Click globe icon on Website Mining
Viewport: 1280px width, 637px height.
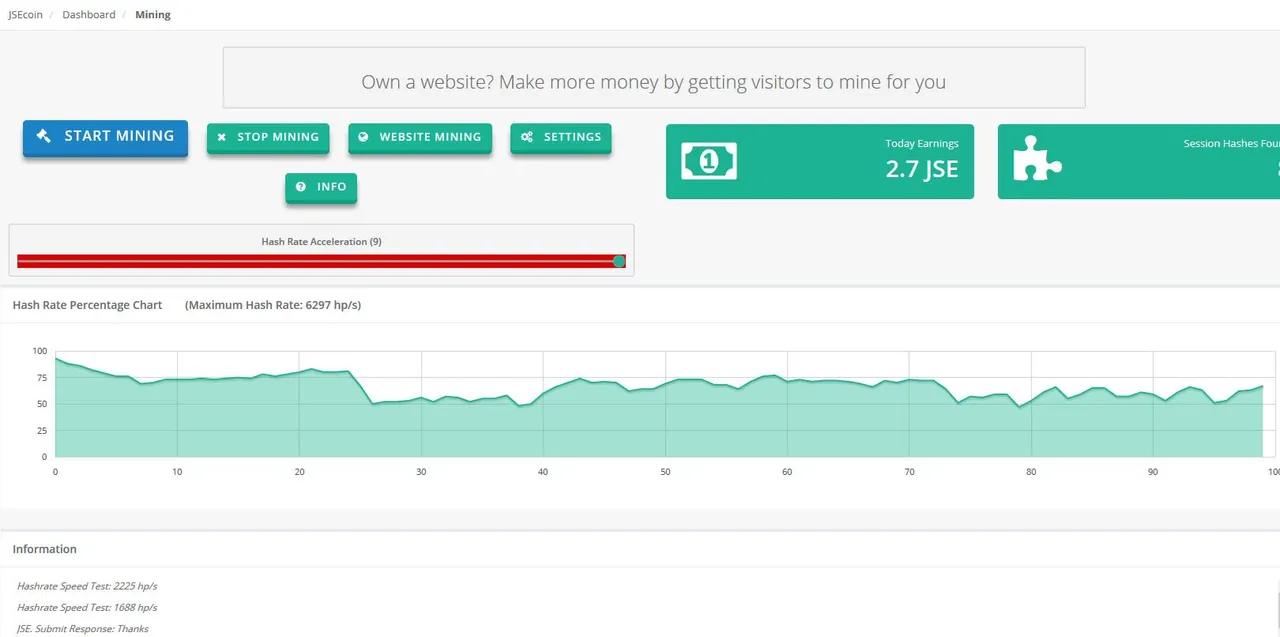pos(364,137)
